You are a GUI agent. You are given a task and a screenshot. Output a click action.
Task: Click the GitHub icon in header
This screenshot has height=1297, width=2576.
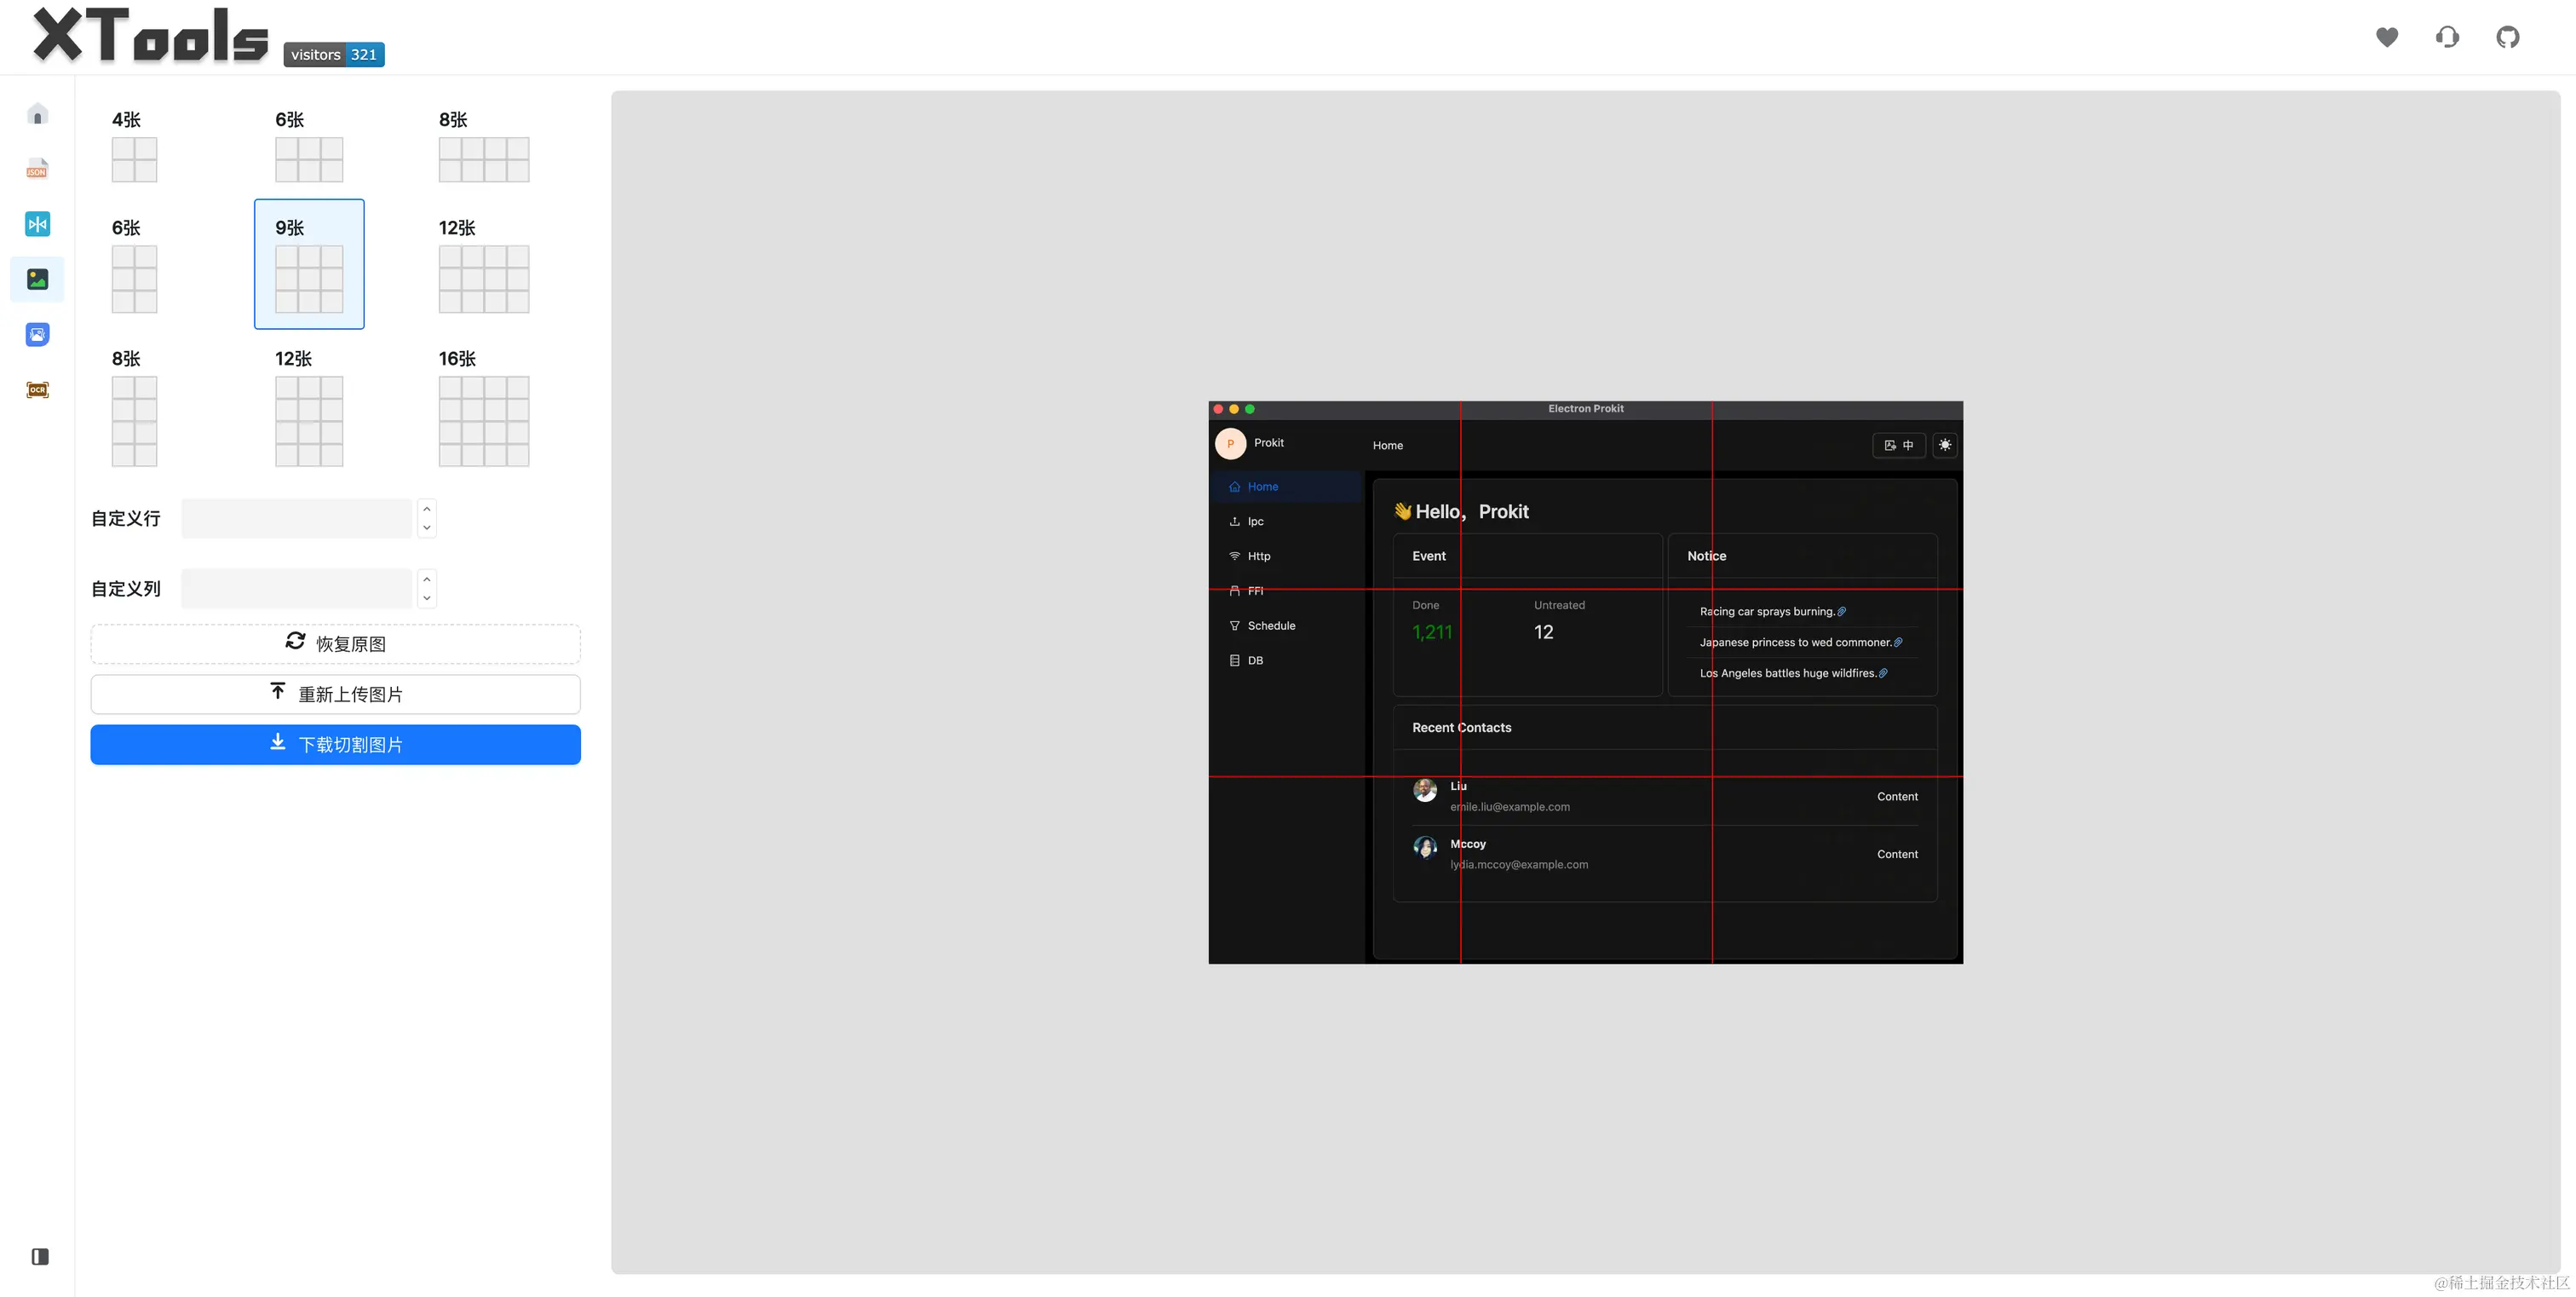[2507, 37]
